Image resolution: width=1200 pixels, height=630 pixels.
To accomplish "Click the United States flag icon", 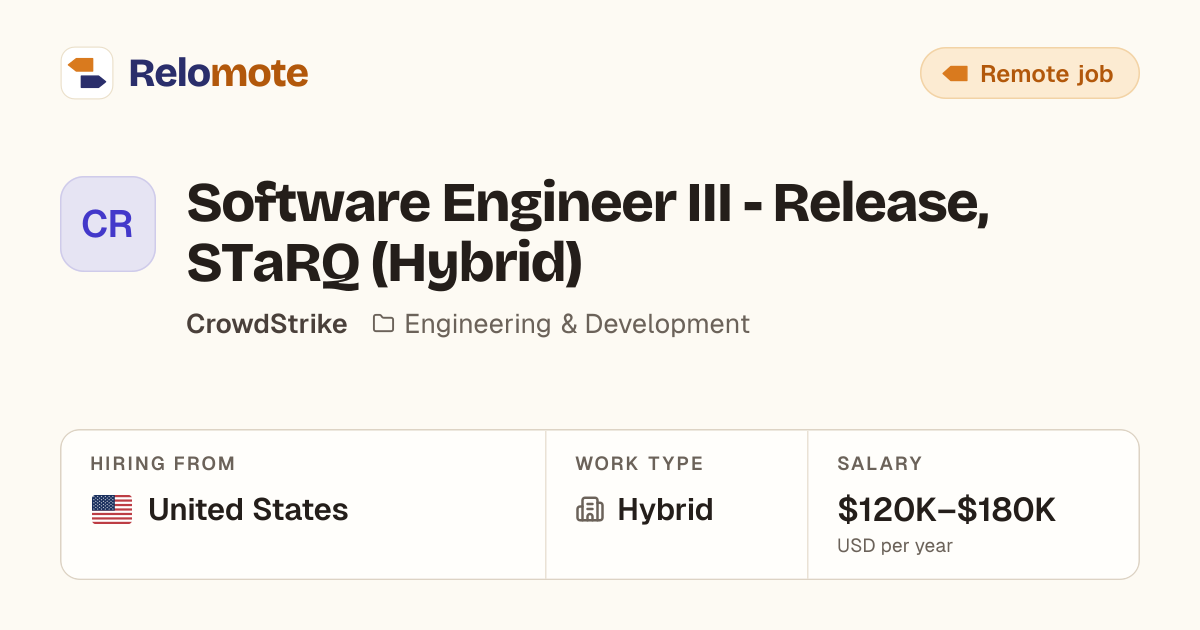I will [x=112, y=510].
